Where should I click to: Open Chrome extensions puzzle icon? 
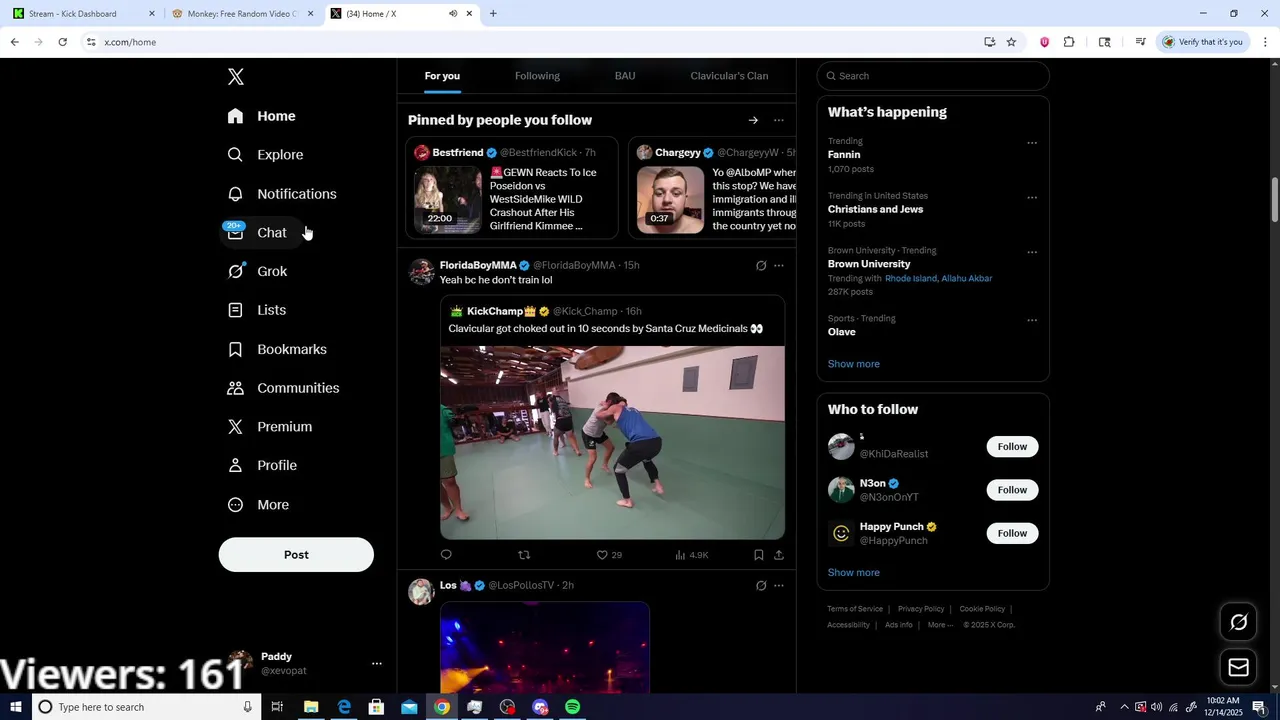coord(1069,42)
